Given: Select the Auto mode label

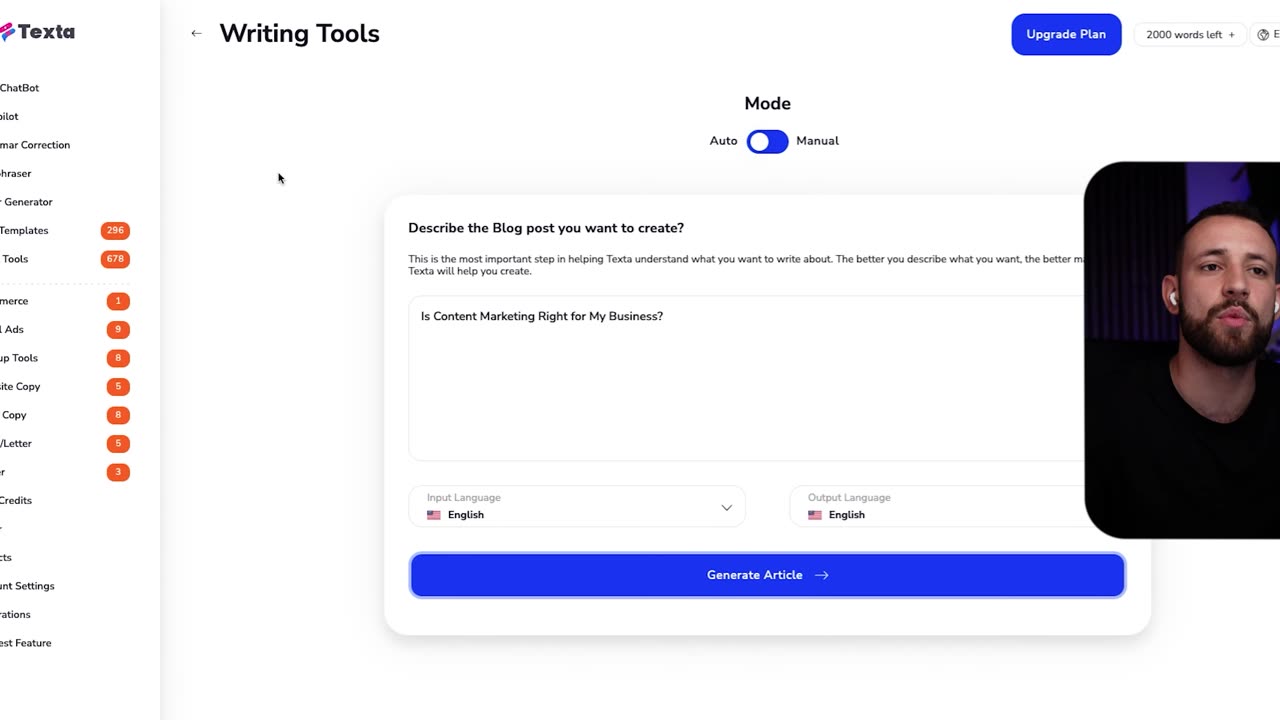Looking at the screenshot, I should pos(723,141).
